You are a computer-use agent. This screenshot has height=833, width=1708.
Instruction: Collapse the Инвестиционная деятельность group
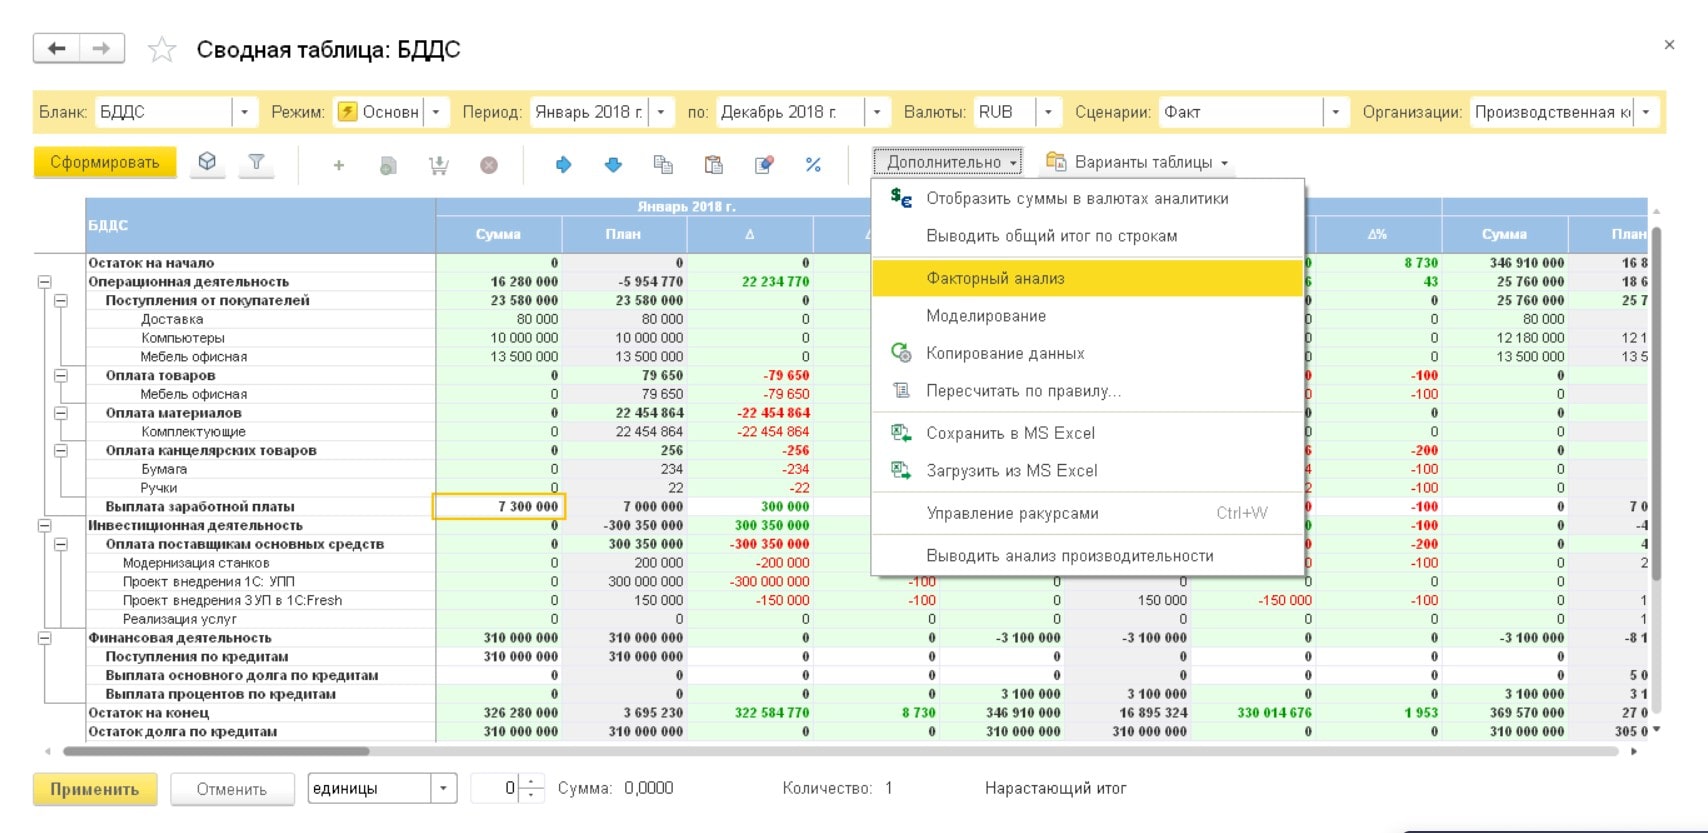click(44, 525)
